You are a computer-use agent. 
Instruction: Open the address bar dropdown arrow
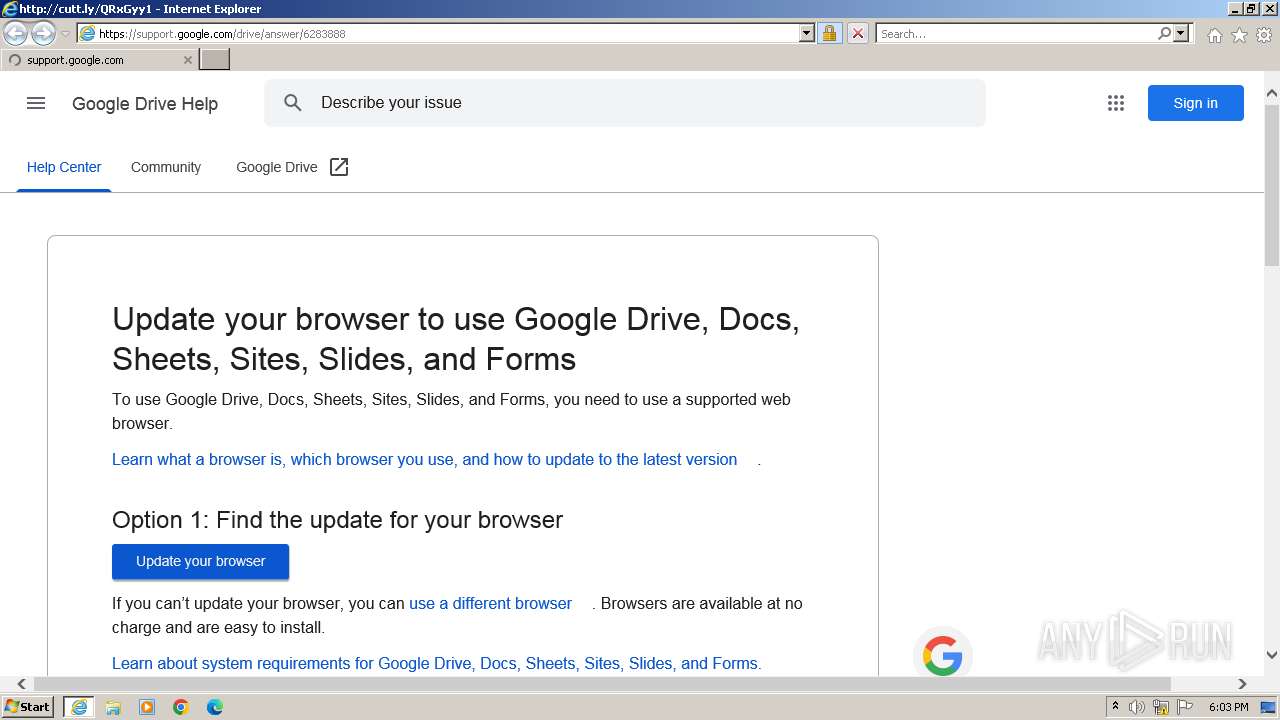(807, 33)
